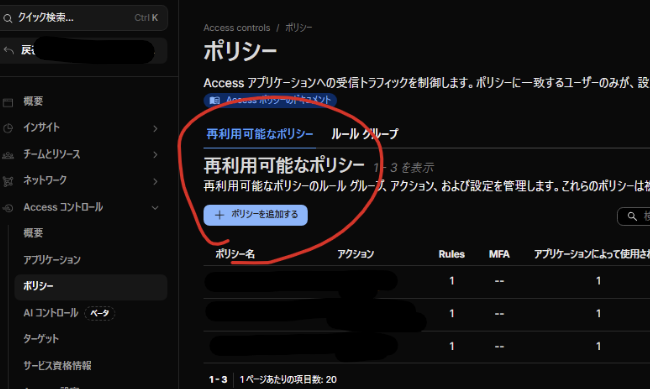The image size is (650, 389).
Task: Open サービス資格情報 in the sidebar
Action: (x=57, y=365)
